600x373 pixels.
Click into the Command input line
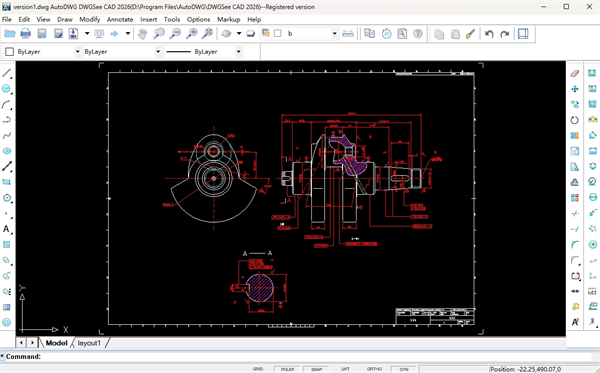[298, 357]
